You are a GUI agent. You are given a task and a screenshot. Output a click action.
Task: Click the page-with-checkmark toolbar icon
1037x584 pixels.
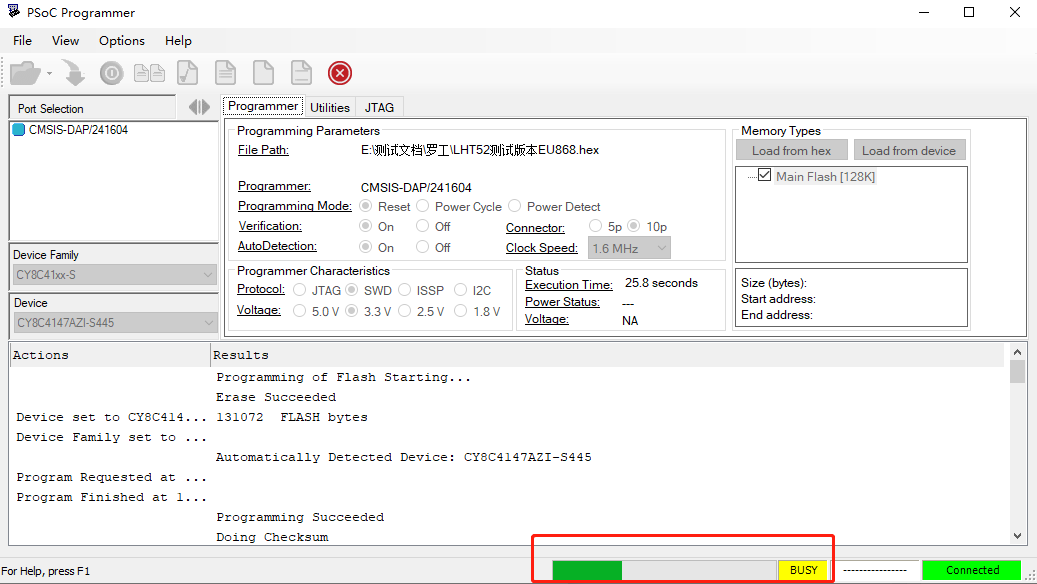188,73
